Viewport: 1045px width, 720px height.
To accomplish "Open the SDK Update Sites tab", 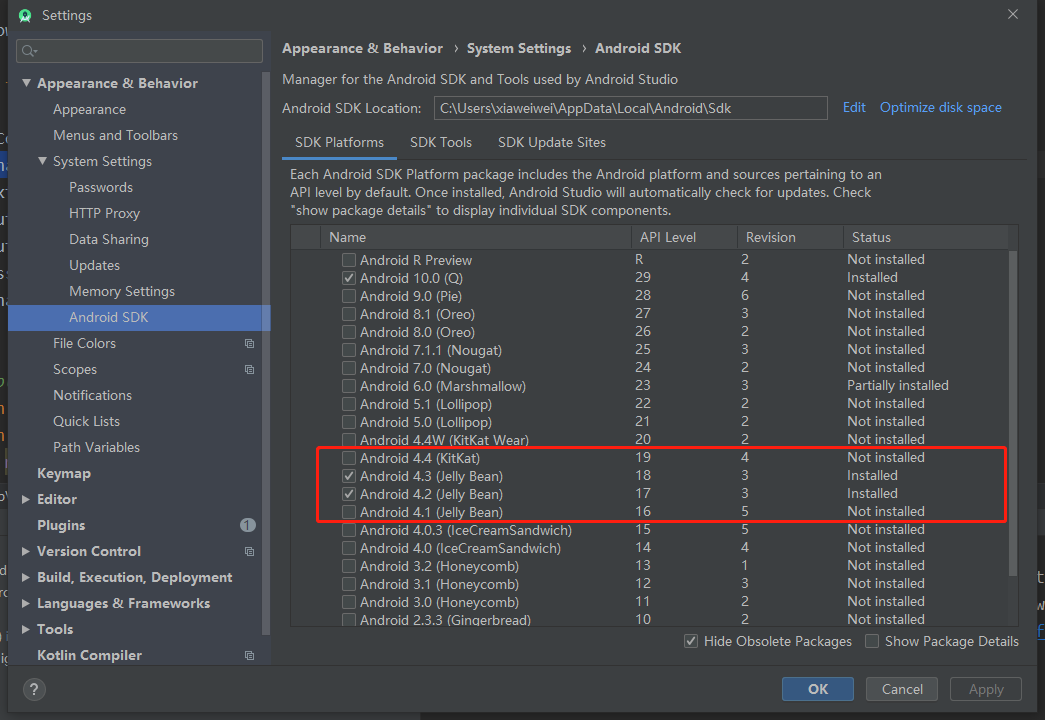I will (x=551, y=142).
